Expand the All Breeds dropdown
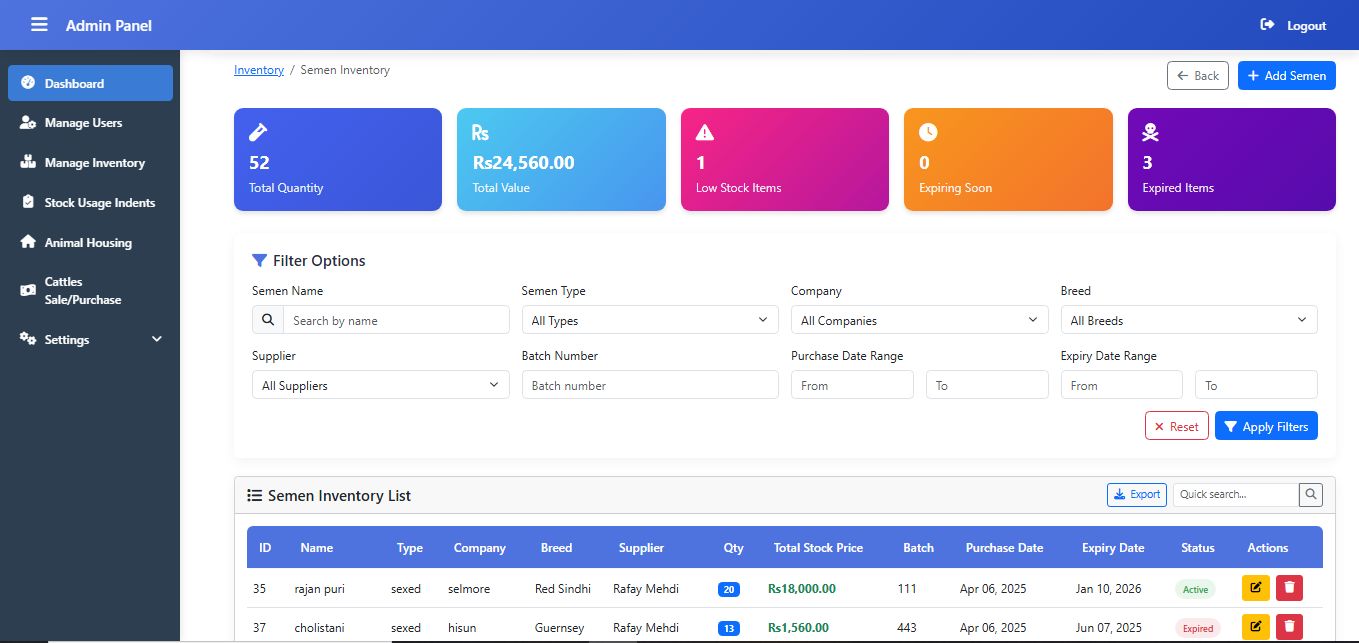 [x=1188, y=321]
